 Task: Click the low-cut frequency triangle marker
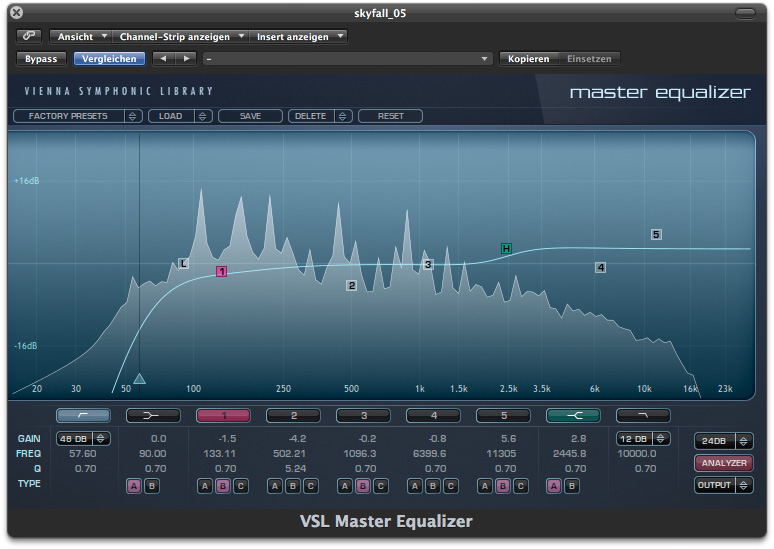(140, 378)
